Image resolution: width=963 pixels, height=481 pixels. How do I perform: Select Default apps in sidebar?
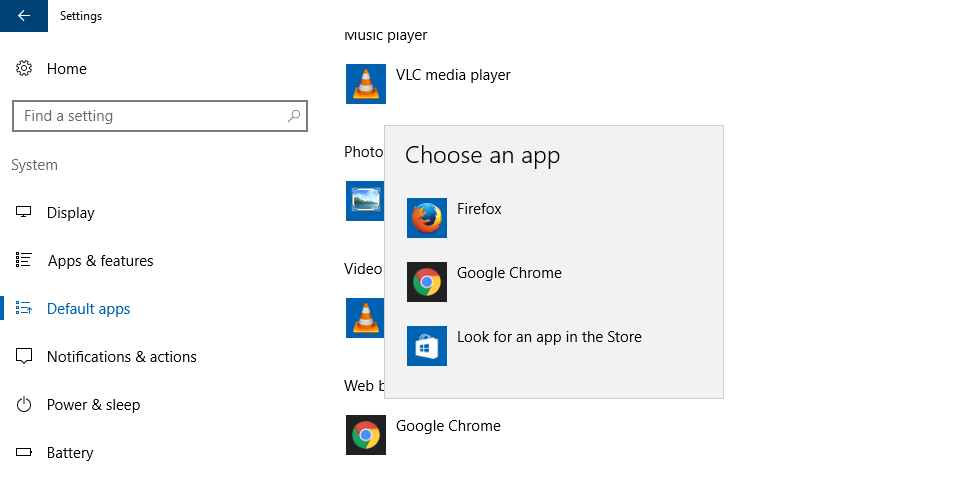[88, 309]
